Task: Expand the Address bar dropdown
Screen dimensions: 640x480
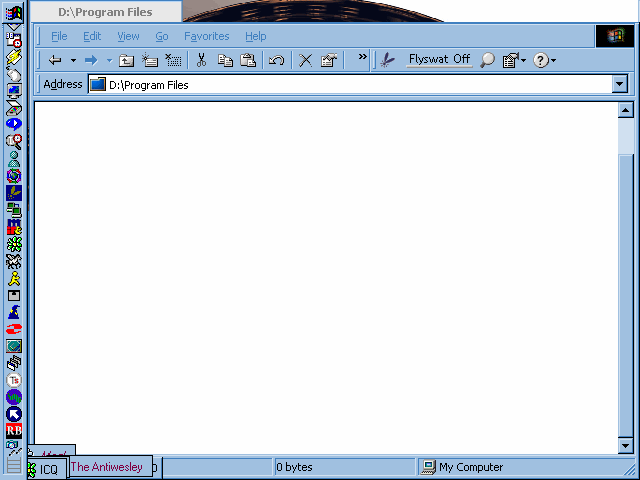Action: pyautogui.click(x=620, y=85)
